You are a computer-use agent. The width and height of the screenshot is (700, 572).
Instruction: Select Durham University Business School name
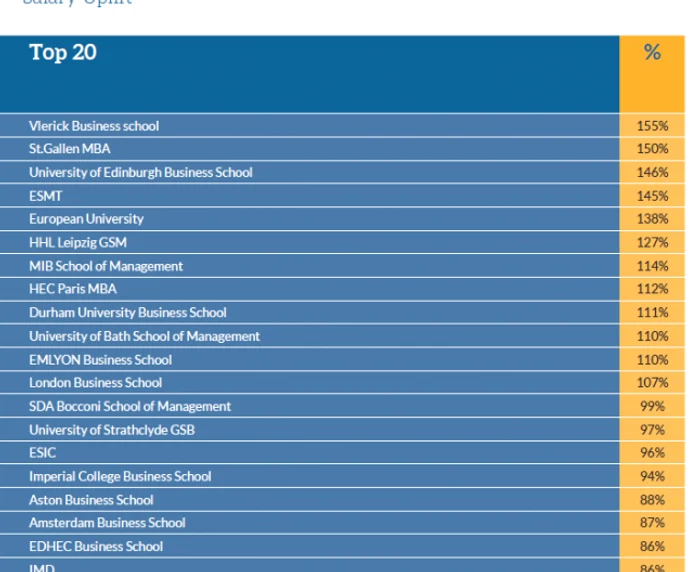tap(128, 313)
